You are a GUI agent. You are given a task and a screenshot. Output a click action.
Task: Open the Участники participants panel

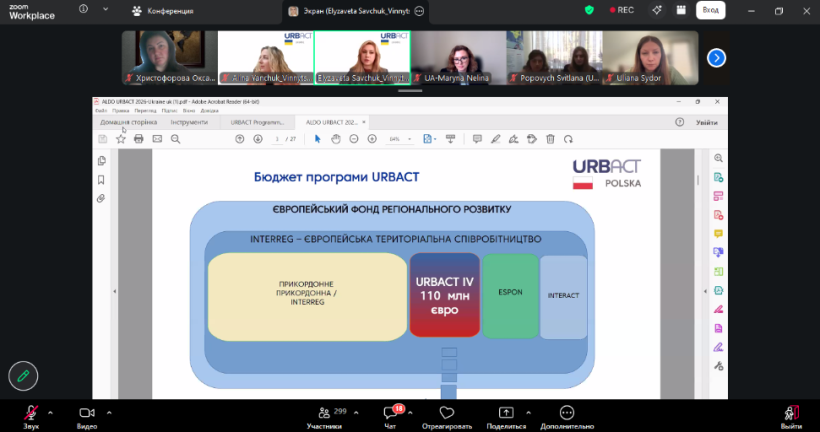click(324, 415)
